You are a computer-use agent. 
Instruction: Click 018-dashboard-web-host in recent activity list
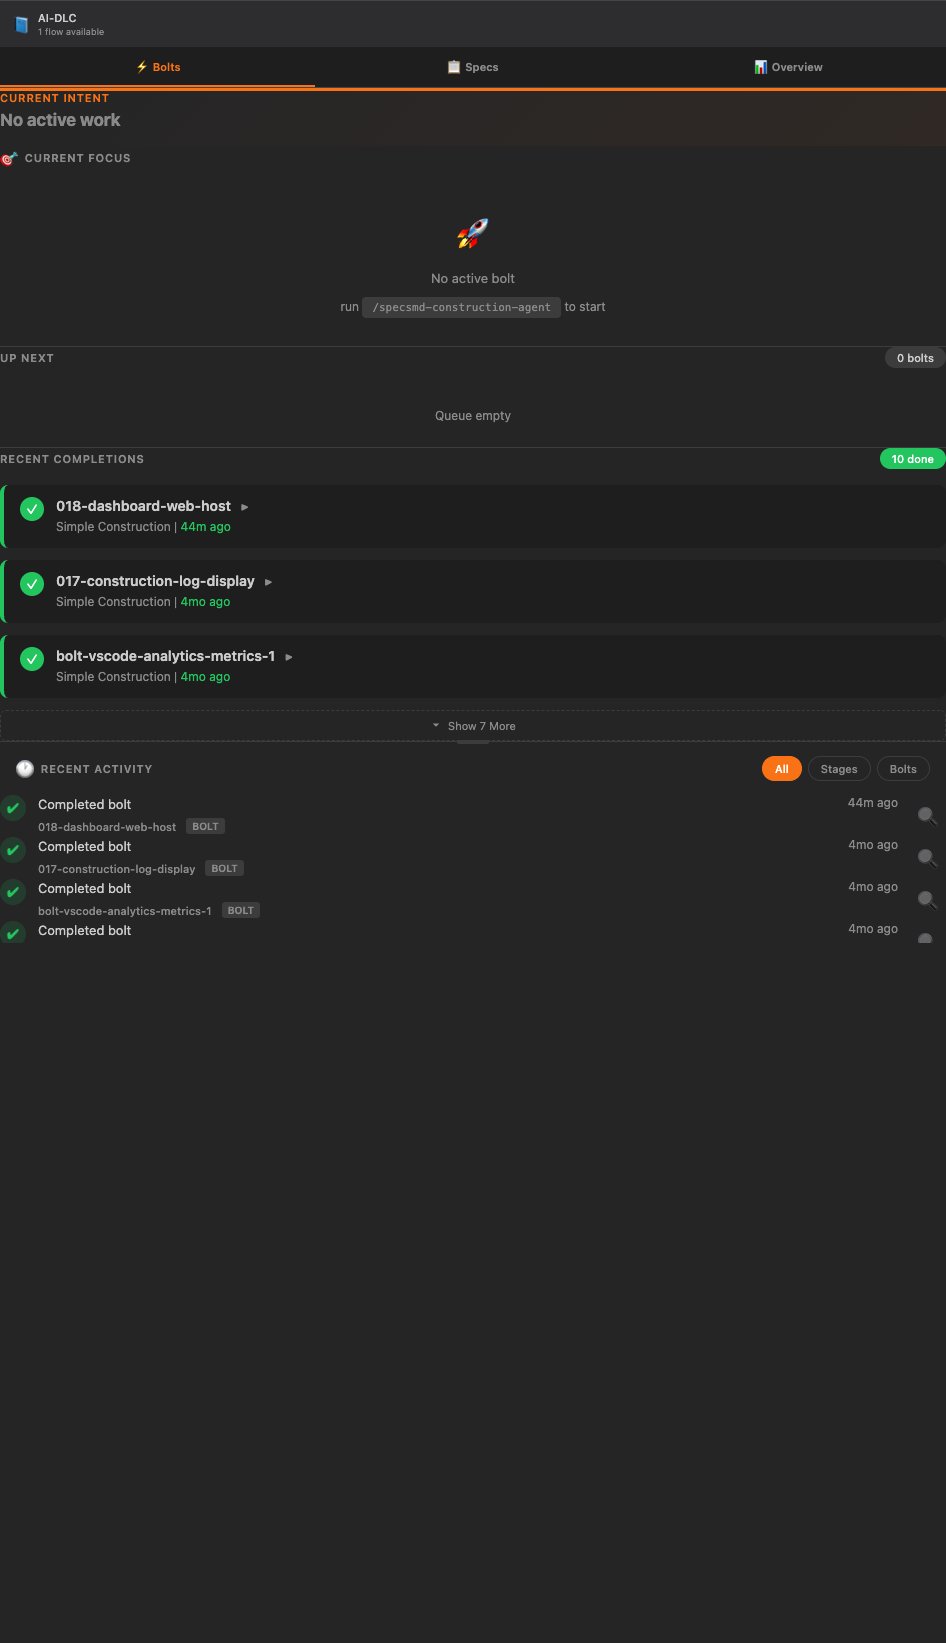(x=107, y=827)
